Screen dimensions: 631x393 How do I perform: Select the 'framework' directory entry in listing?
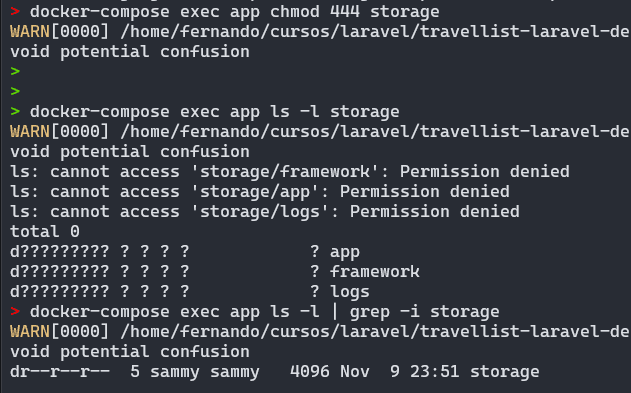[x=375, y=272]
